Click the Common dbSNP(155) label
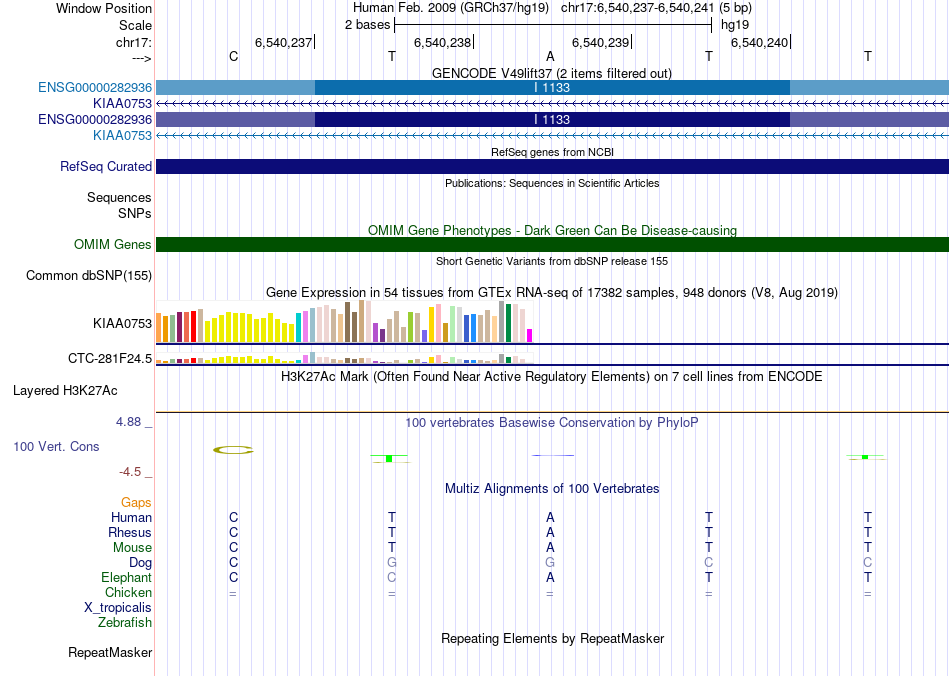Viewport: 950px width, 676px height. pyautogui.click(x=88, y=276)
